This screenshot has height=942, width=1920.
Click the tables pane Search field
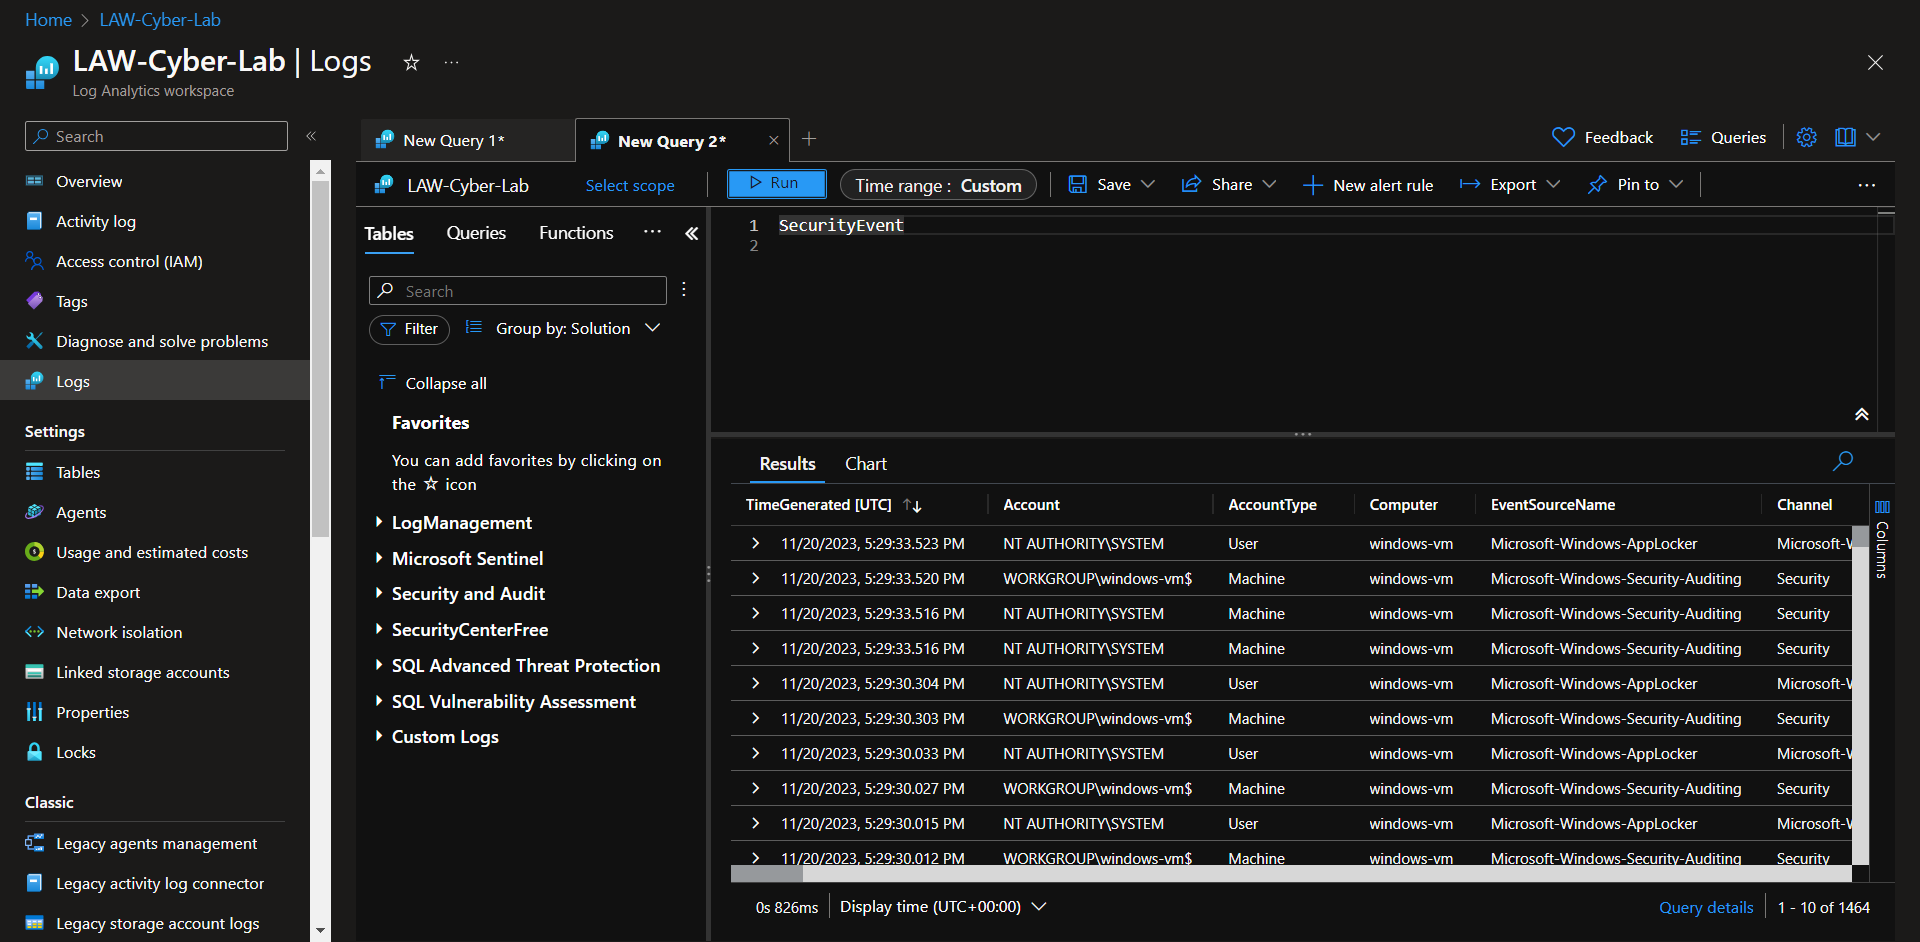click(x=518, y=291)
